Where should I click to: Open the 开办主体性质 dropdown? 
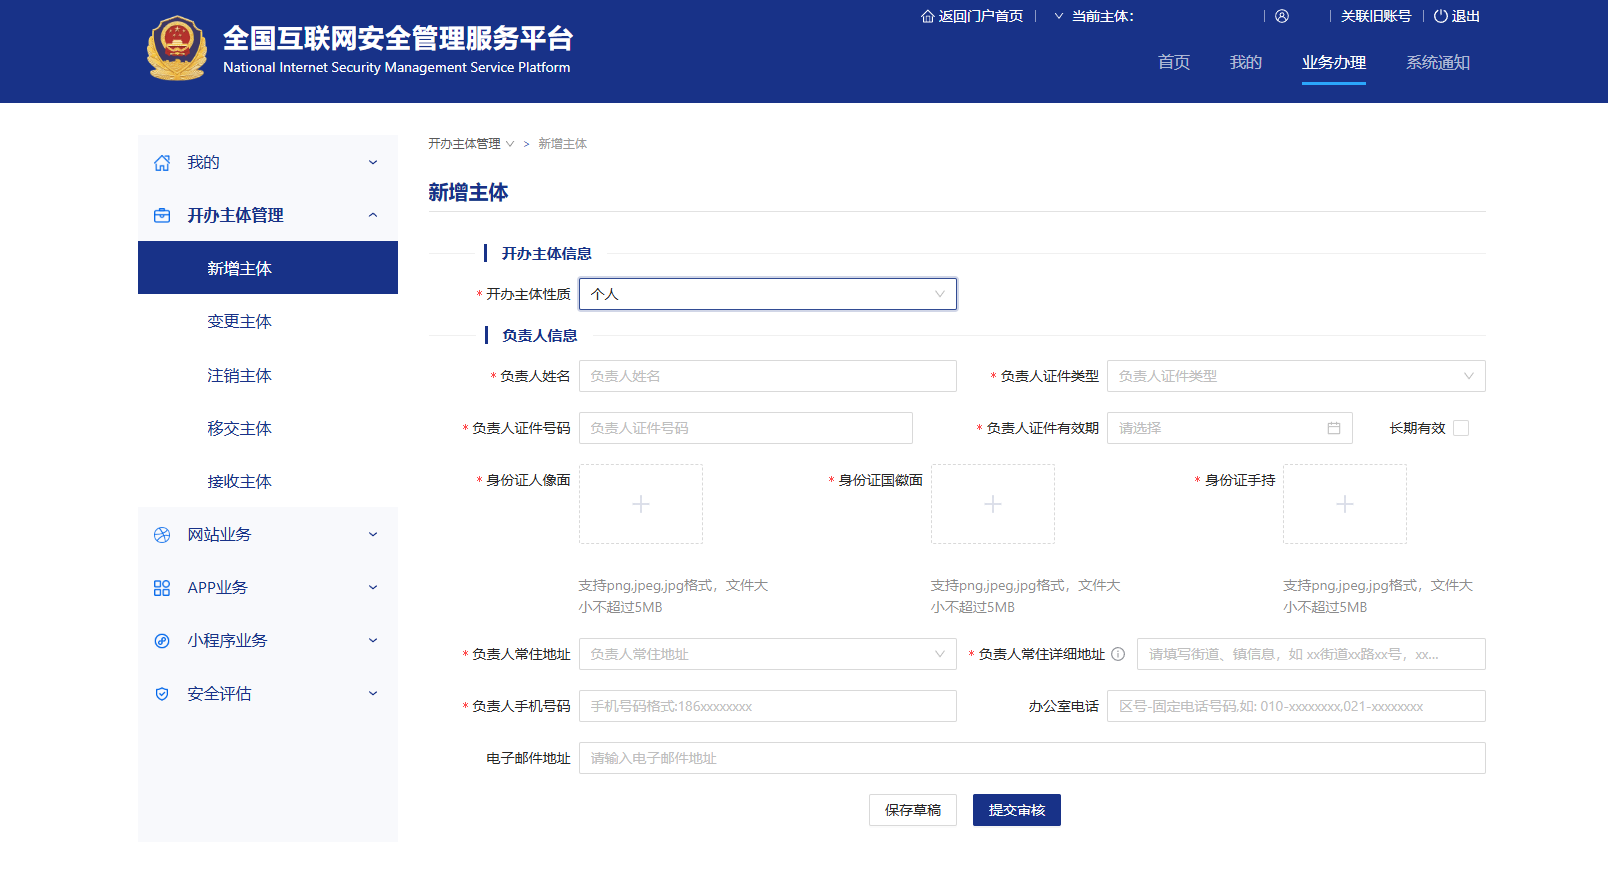click(x=767, y=294)
